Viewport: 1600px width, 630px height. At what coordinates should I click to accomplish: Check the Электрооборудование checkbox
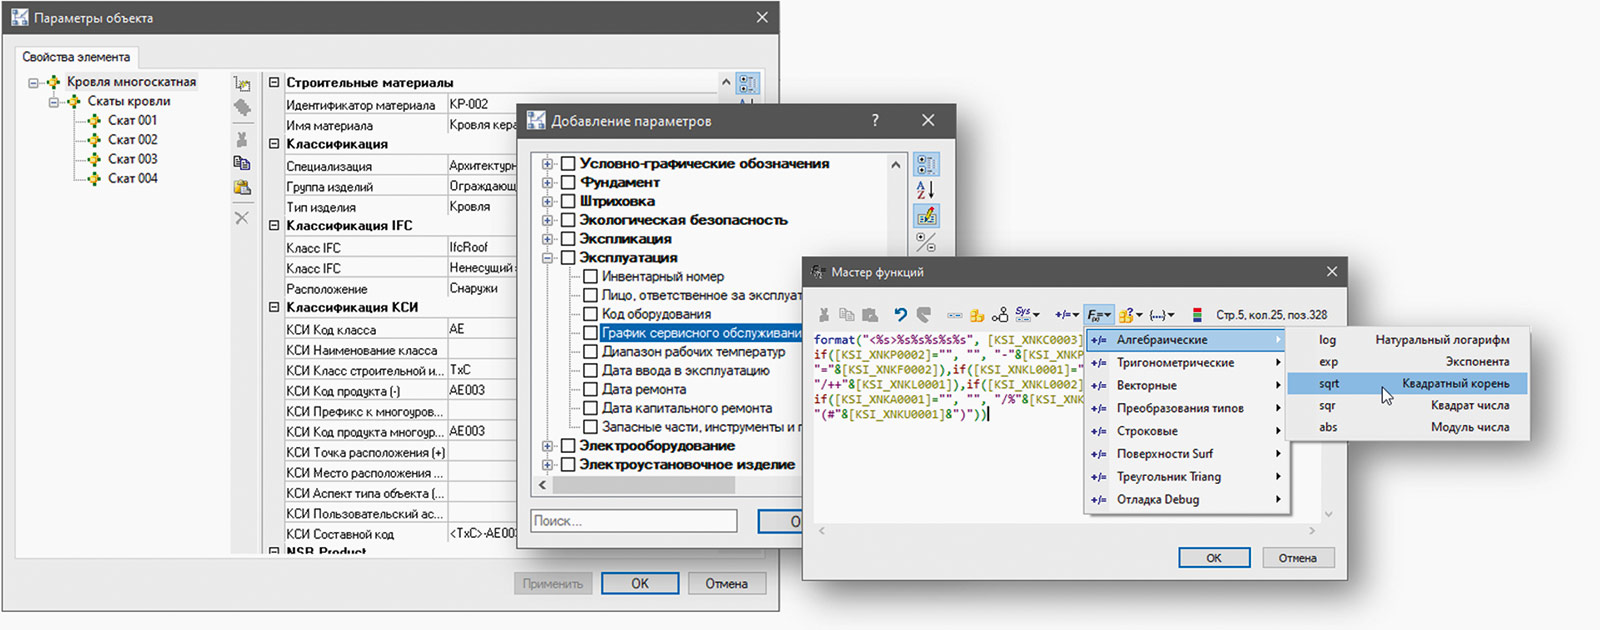tap(568, 446)
